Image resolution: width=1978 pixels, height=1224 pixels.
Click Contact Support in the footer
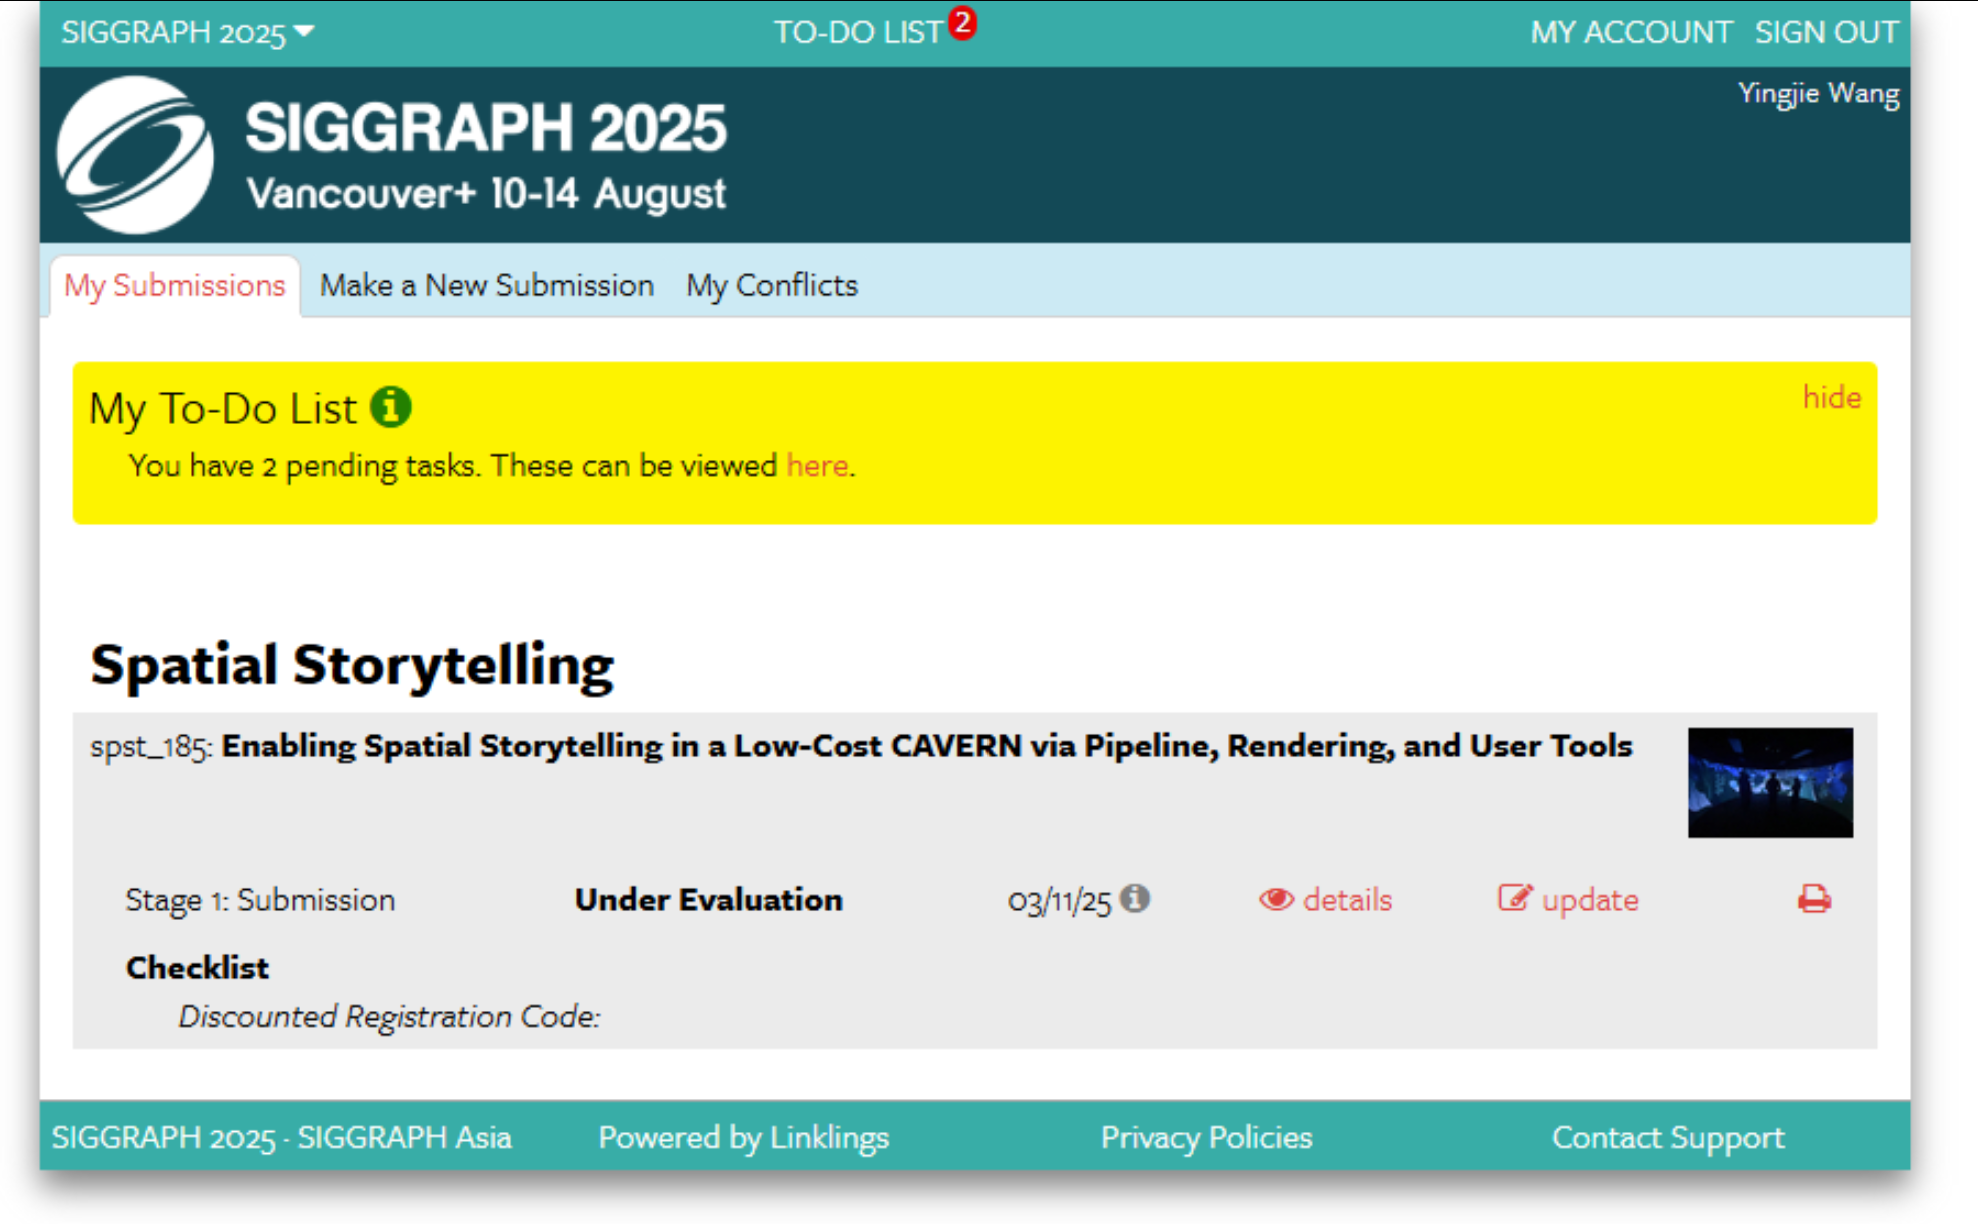pos(1668,1137)
